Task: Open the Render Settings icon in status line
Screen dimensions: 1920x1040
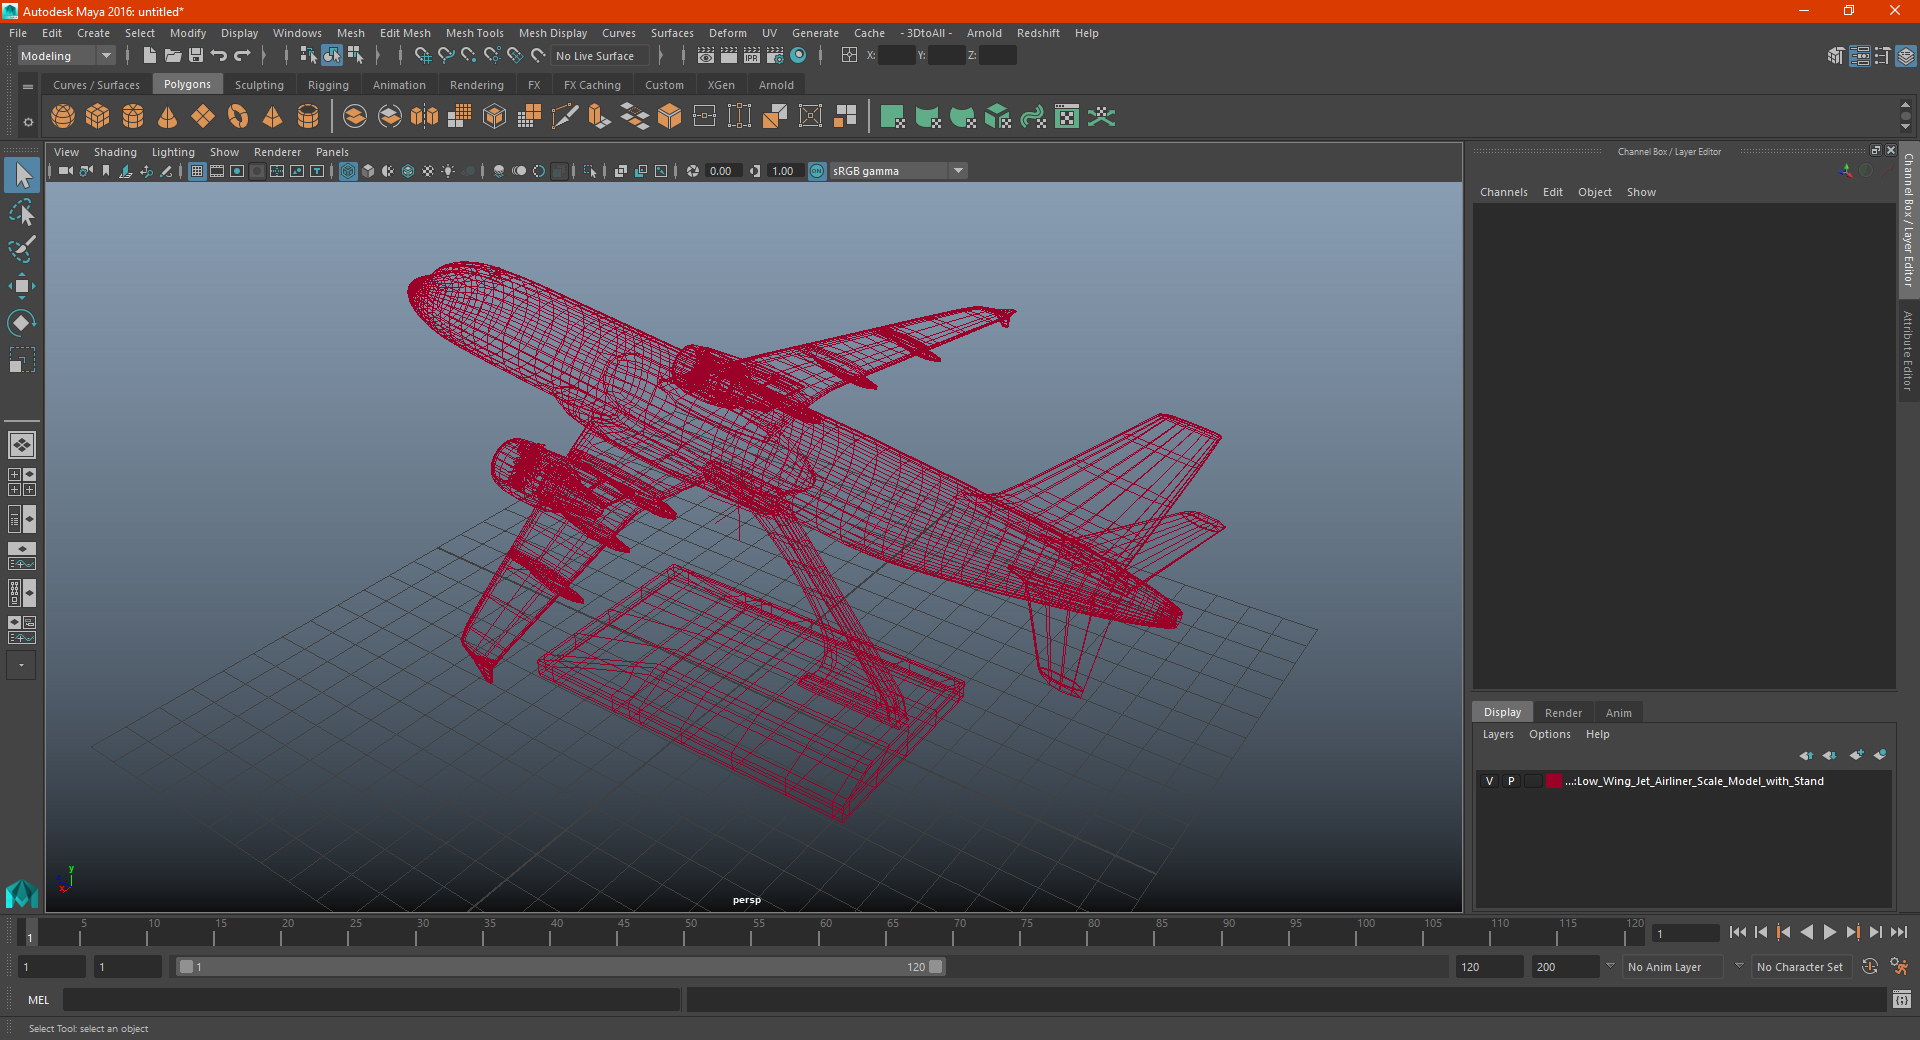Action: (x=775, y=56)
